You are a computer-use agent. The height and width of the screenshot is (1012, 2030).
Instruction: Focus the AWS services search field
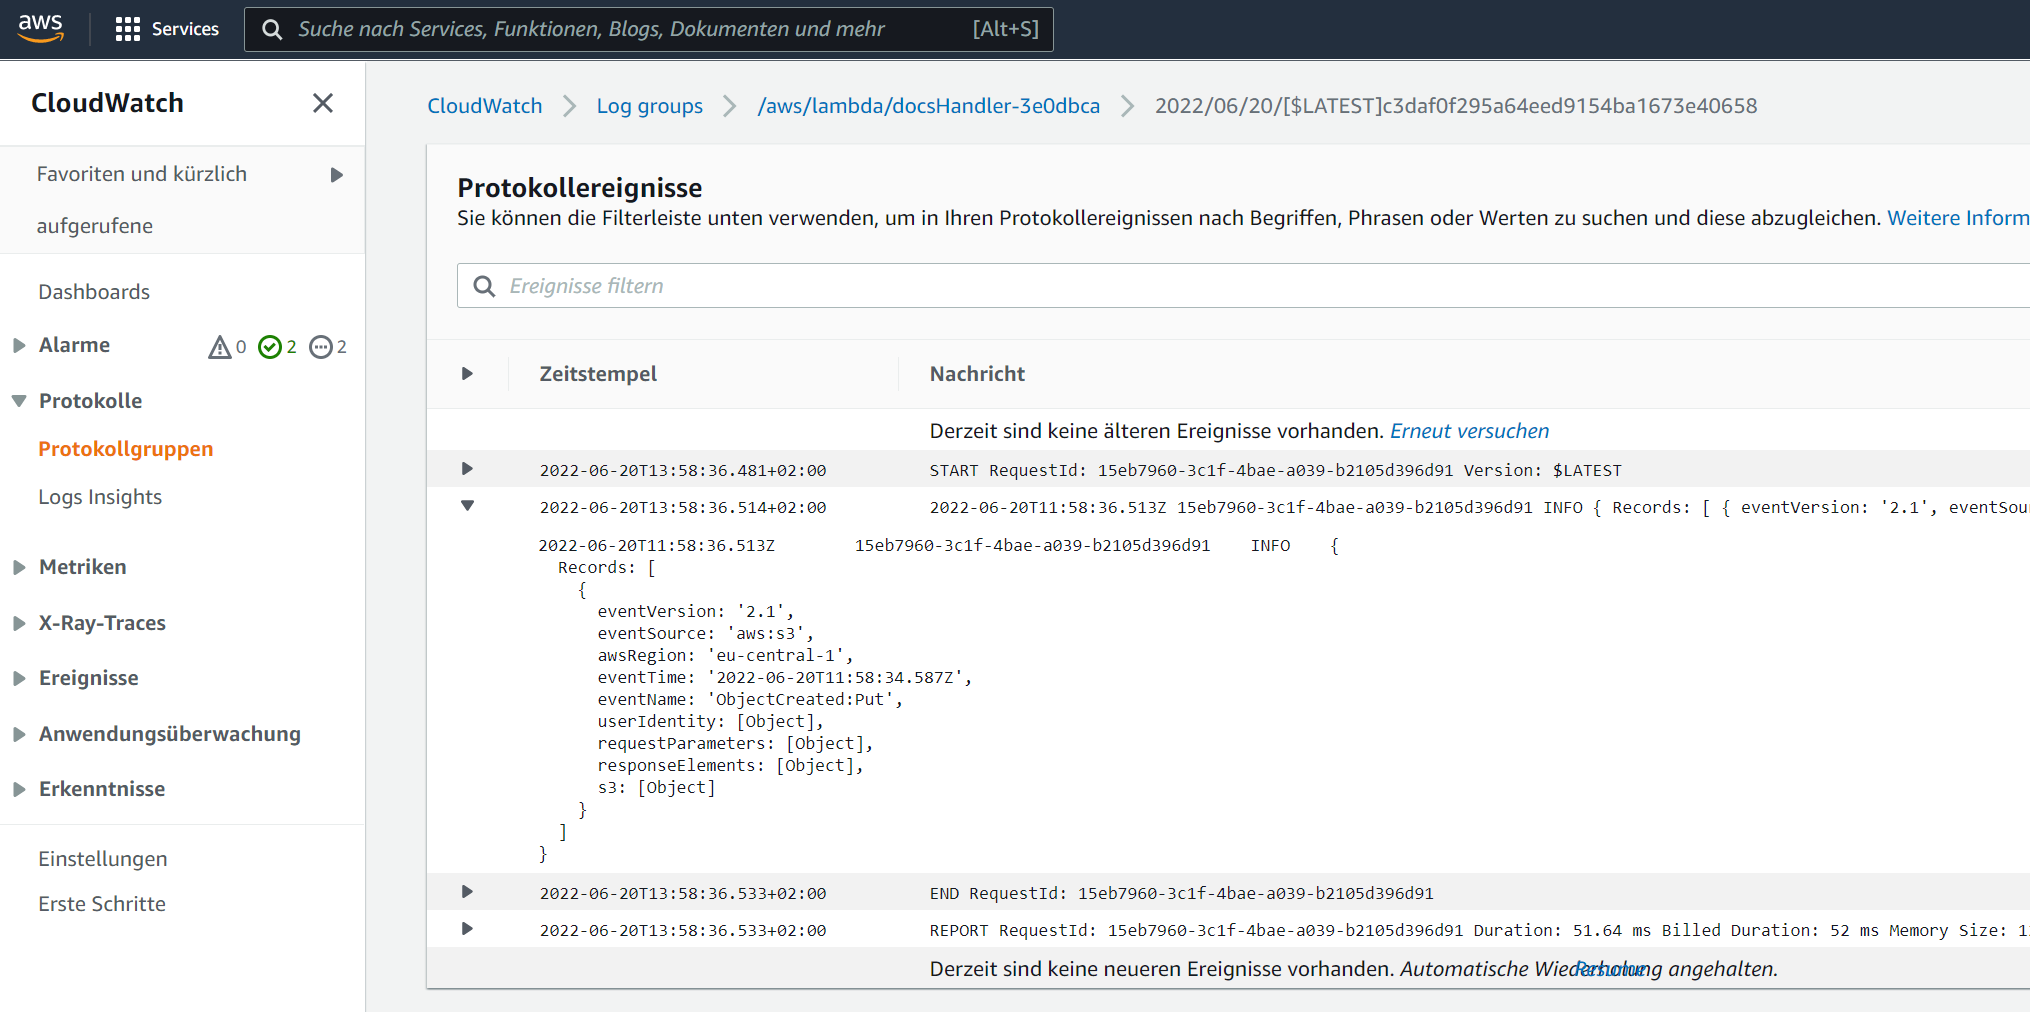(x=649, y=29)
